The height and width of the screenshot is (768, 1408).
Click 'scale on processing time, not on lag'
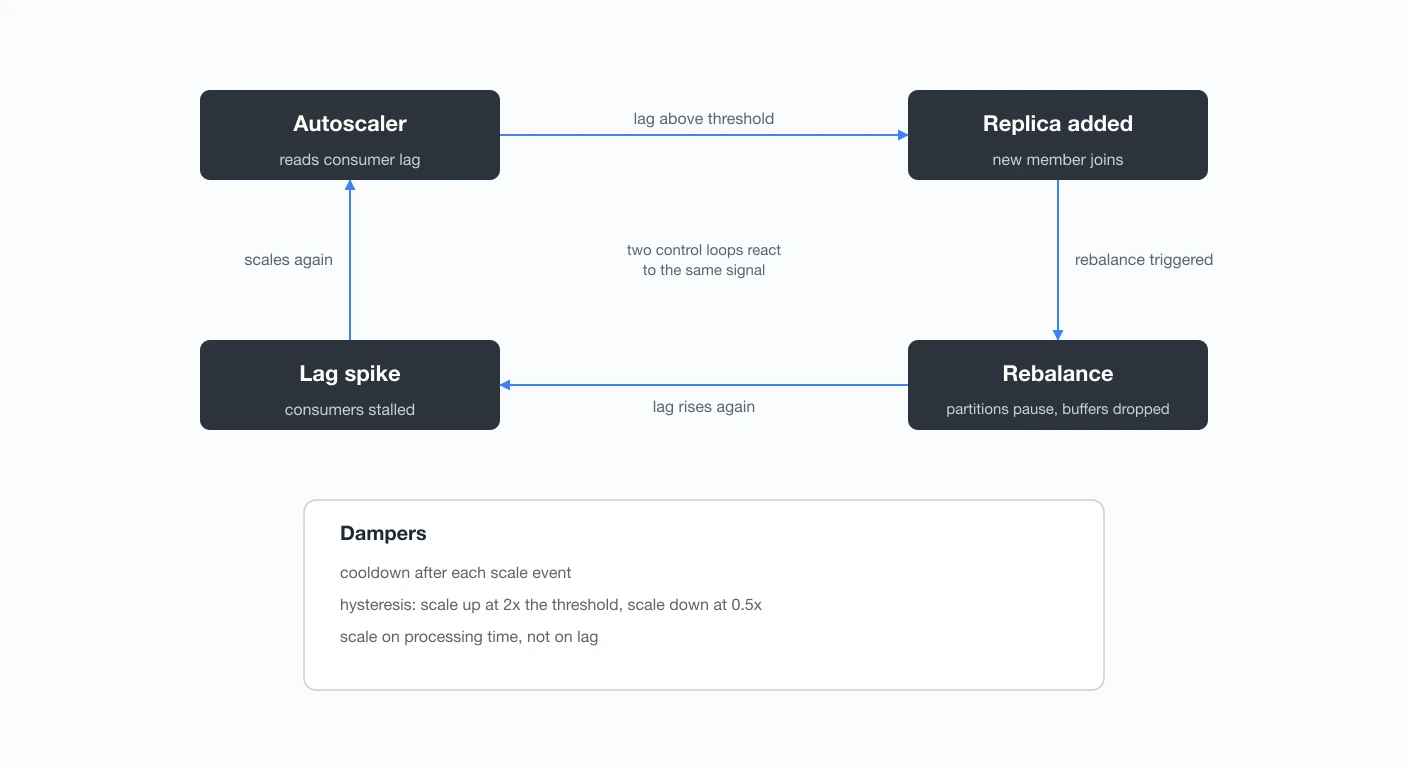click(469, 637)
